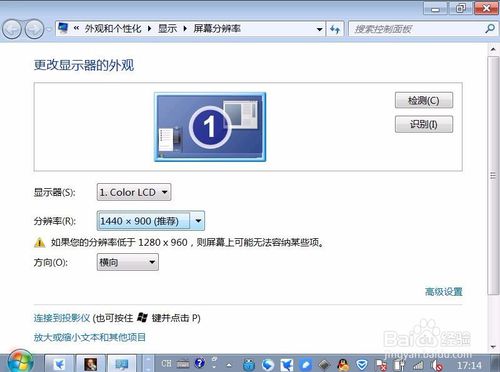Click the blue feather tray icon

click(306, 365)
